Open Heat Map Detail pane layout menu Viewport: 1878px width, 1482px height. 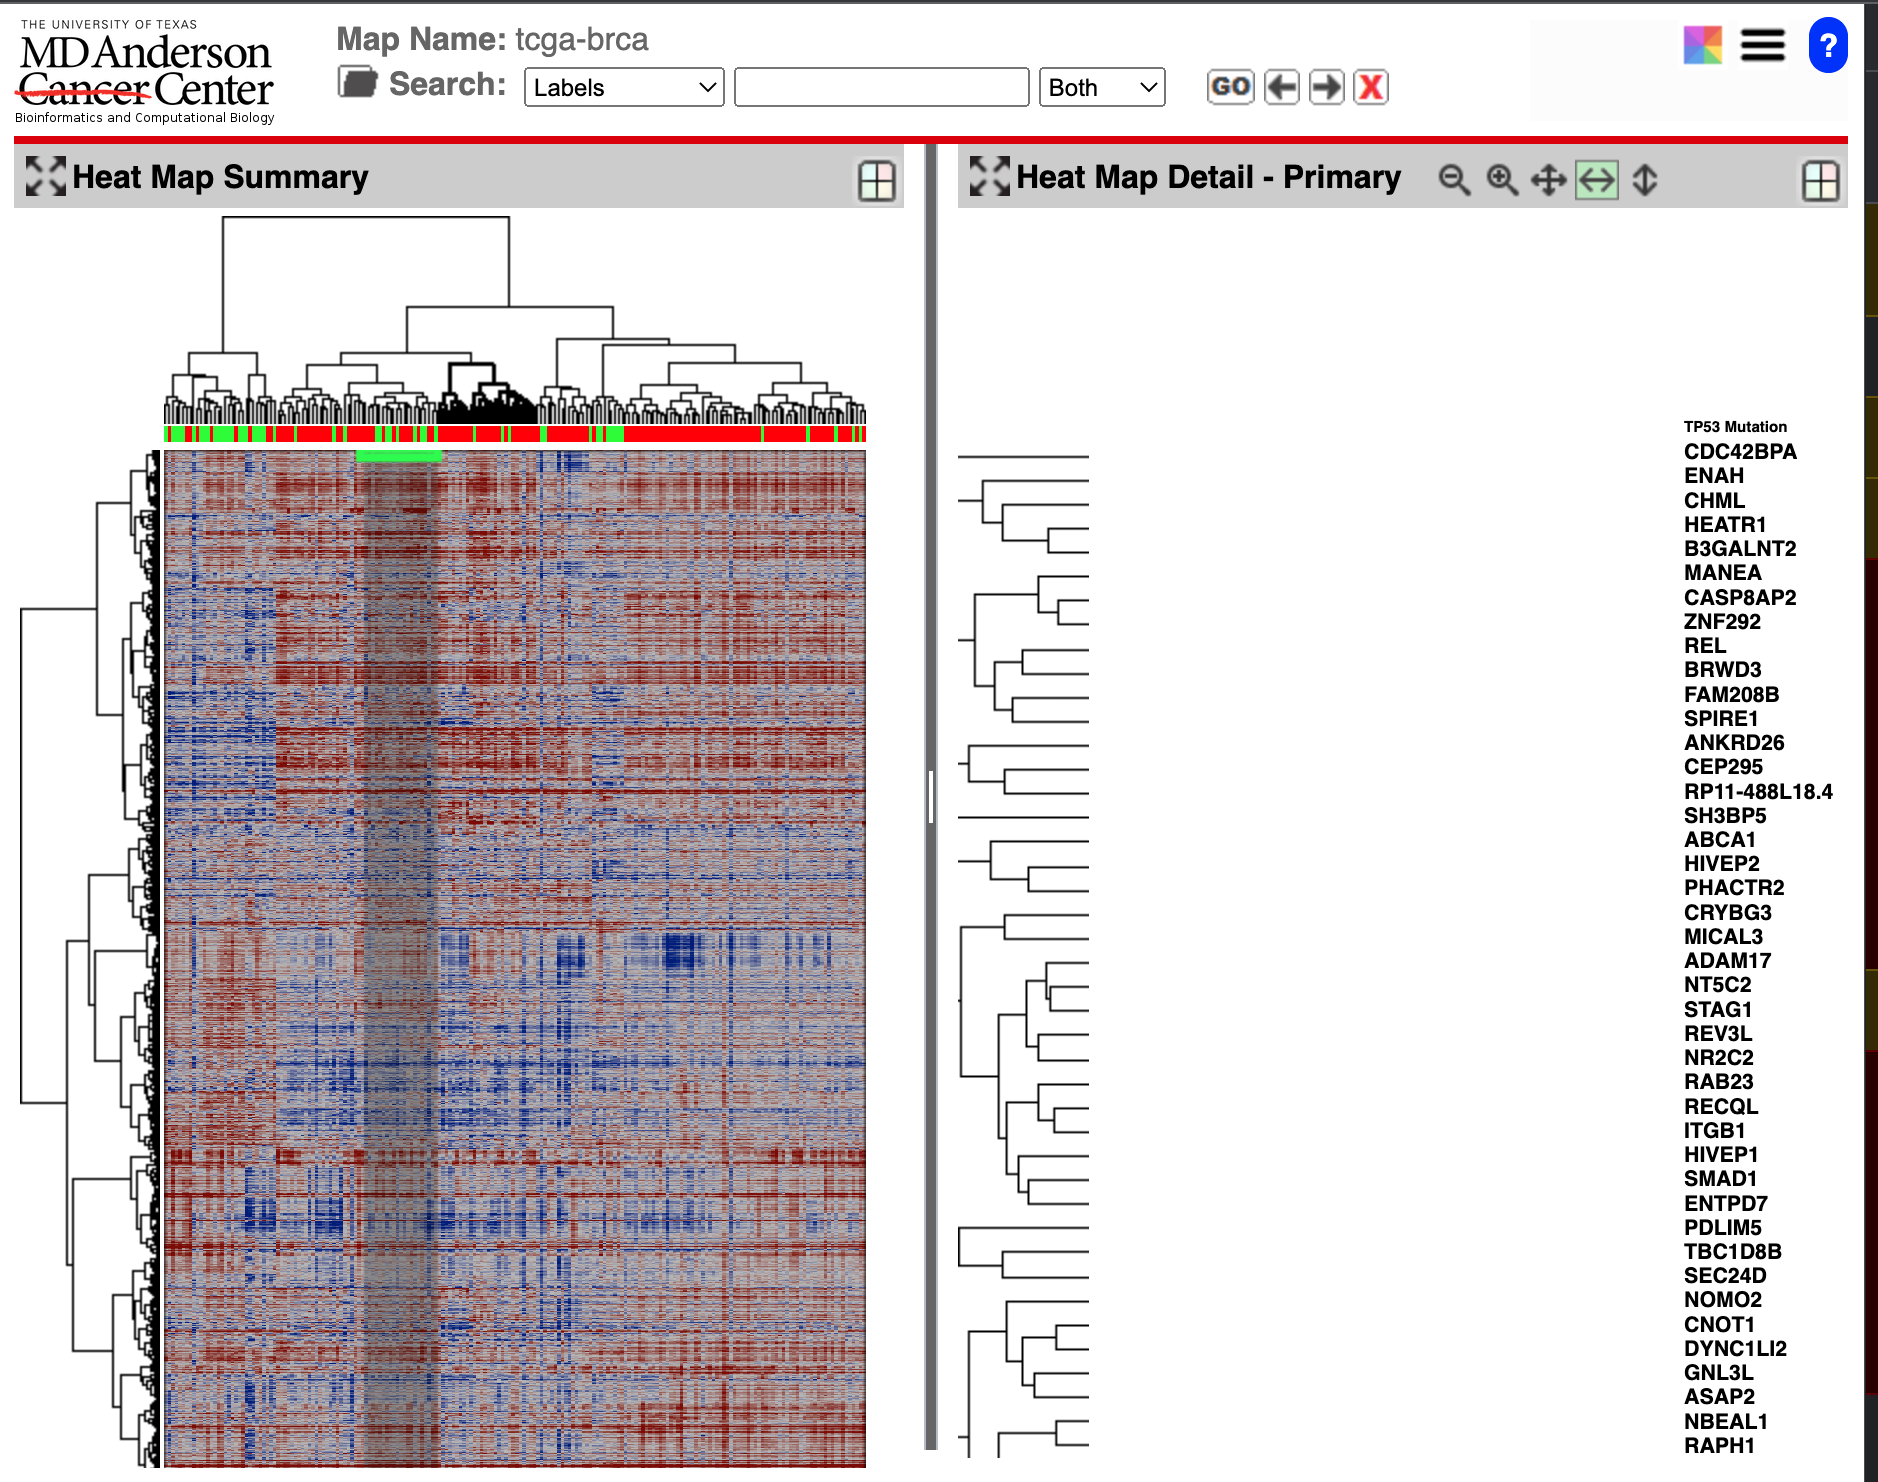coord(1821,181)
